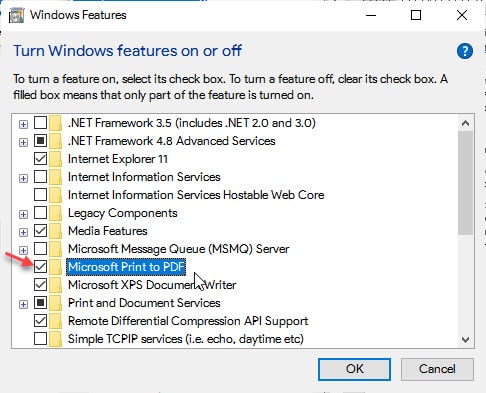486x393 pixels.
Task: Check Microsoft Message Queue (MSMQ) Server checkbox
Action: 40,249
